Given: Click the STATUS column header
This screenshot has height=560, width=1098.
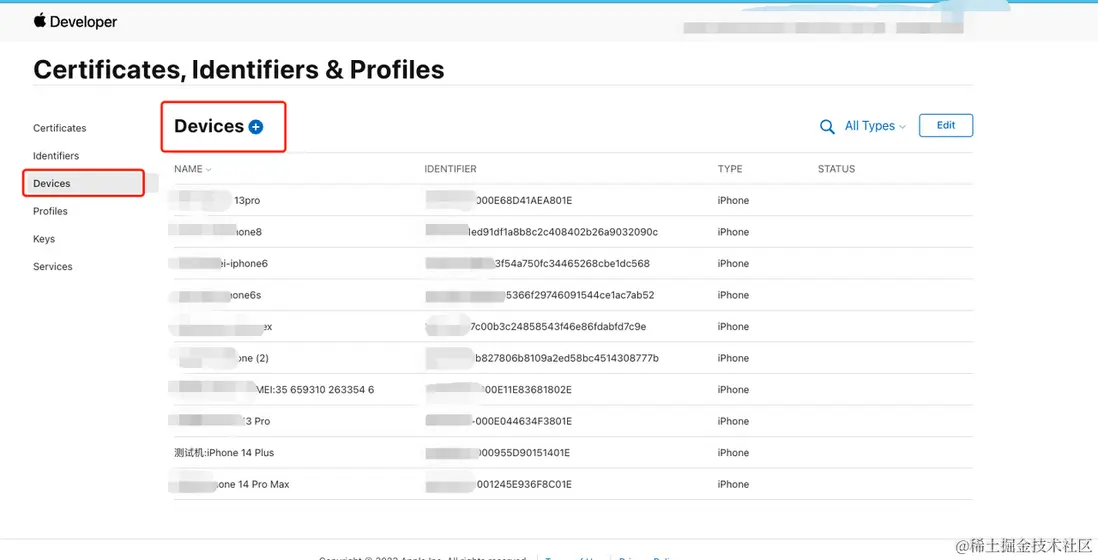Looking at the screenshot, I should pyautogui.click(x=836, y=169).
